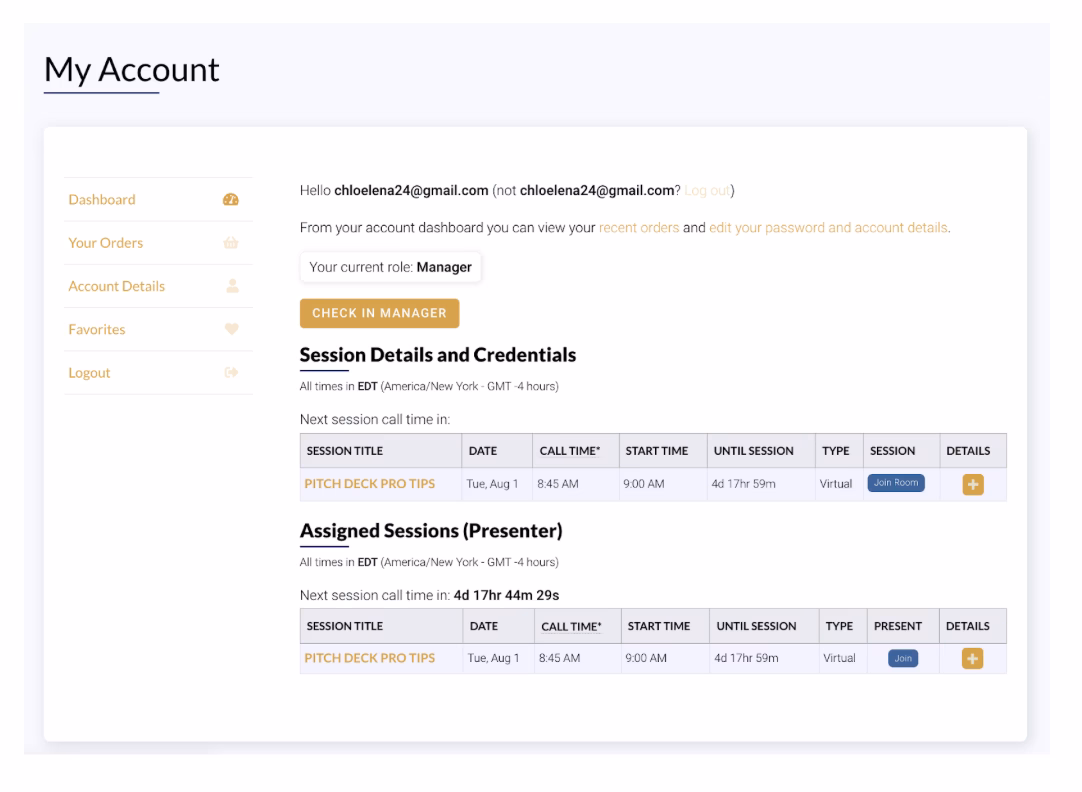Expand details plus icon in Assigned Sessions table
The width and height of the screenshot is (1082, 792).
pos(973,658)
